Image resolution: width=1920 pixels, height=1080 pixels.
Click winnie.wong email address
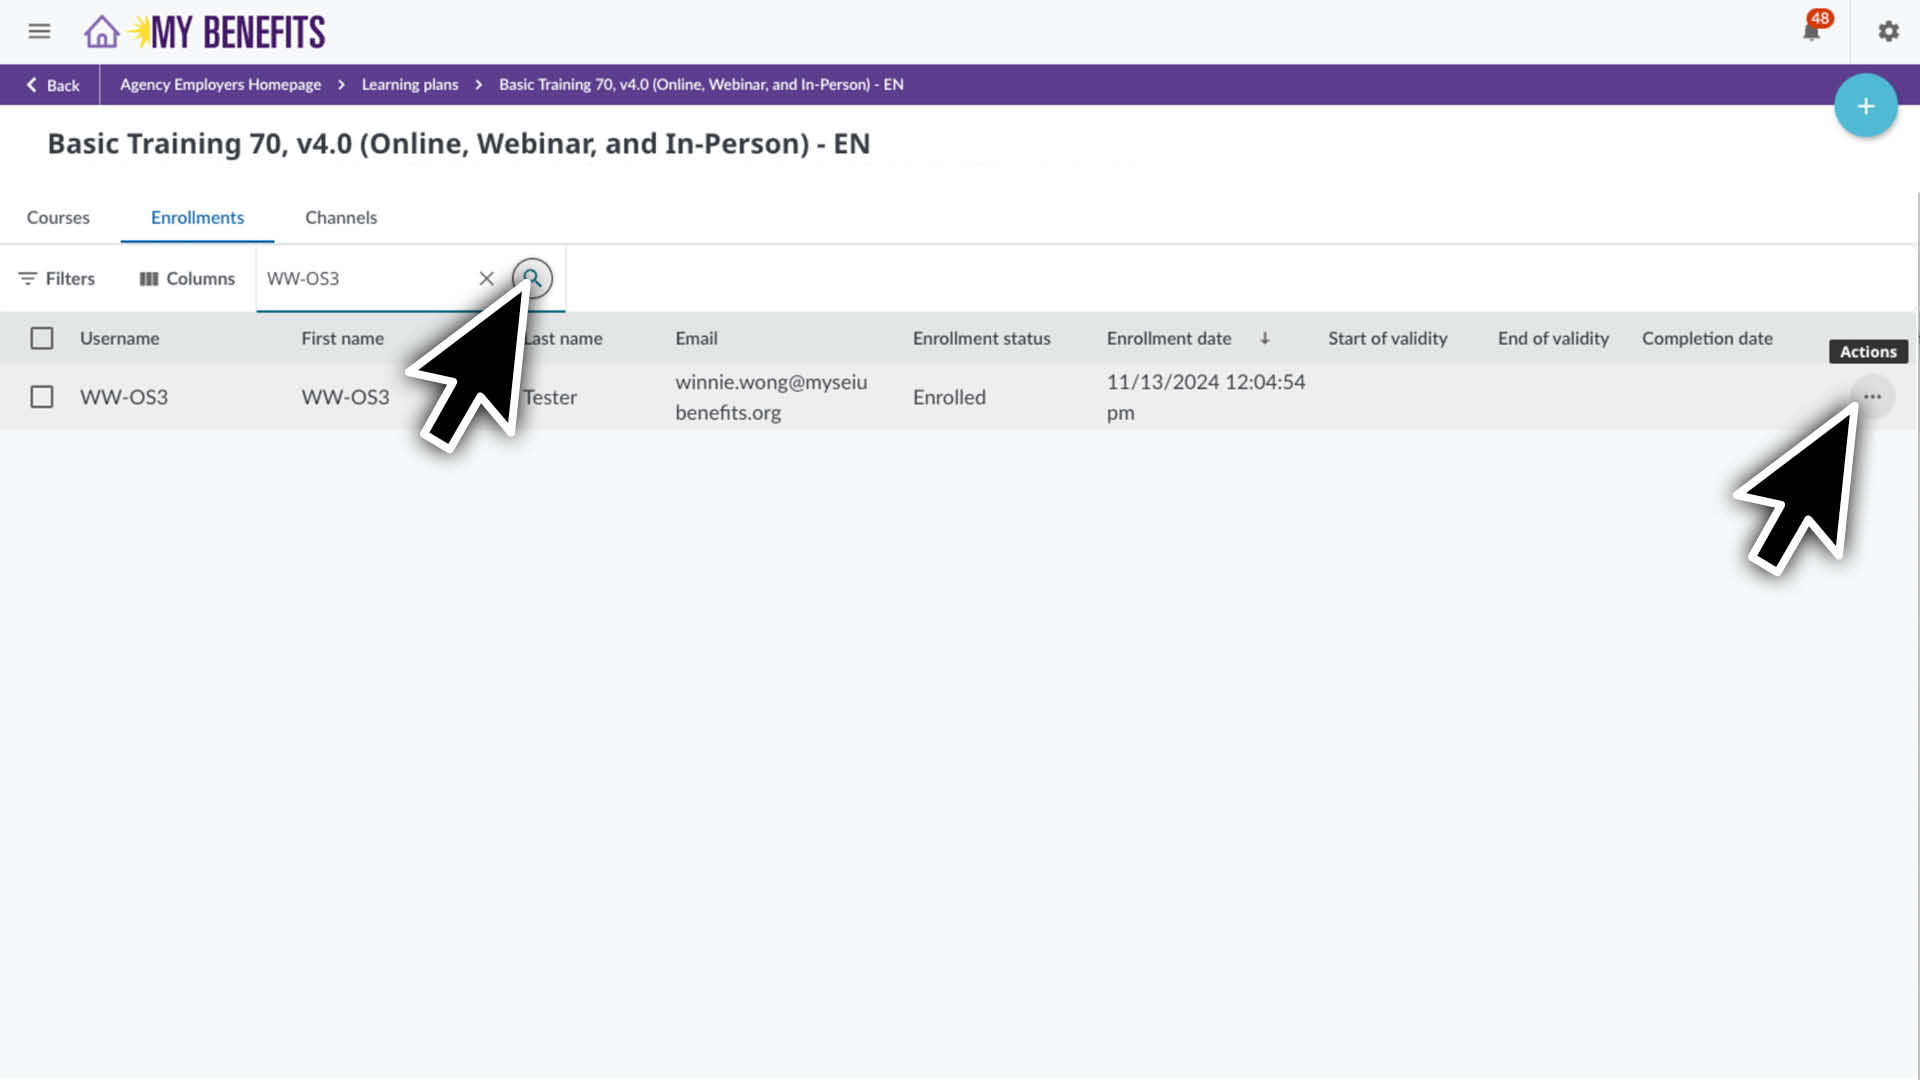(x=771, y=397)
